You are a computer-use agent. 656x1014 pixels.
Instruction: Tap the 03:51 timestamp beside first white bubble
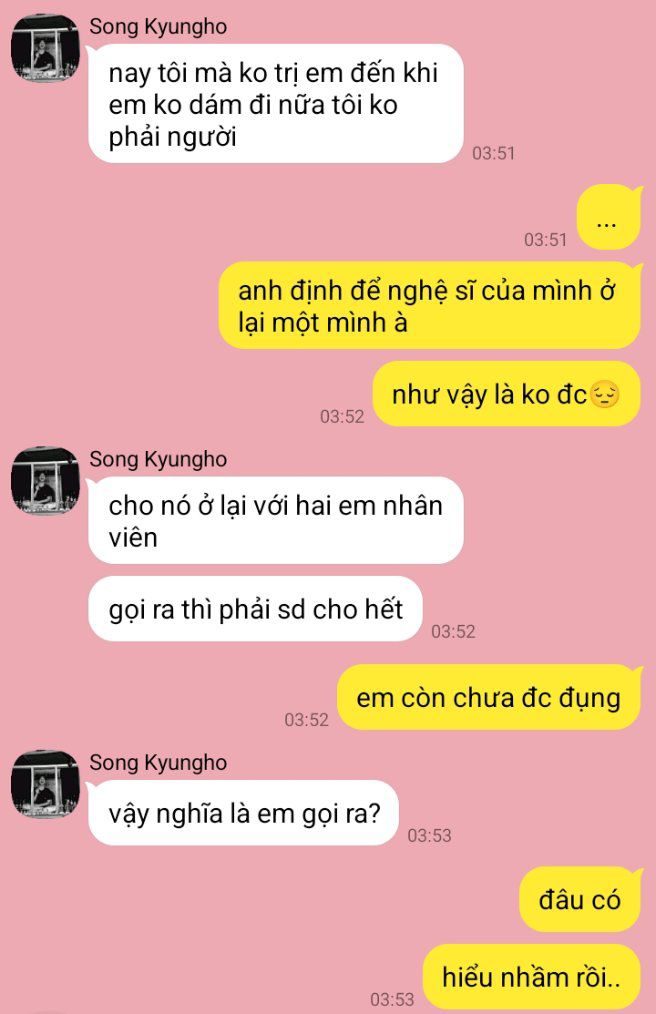pyautogui.click(x=494, y=153)
